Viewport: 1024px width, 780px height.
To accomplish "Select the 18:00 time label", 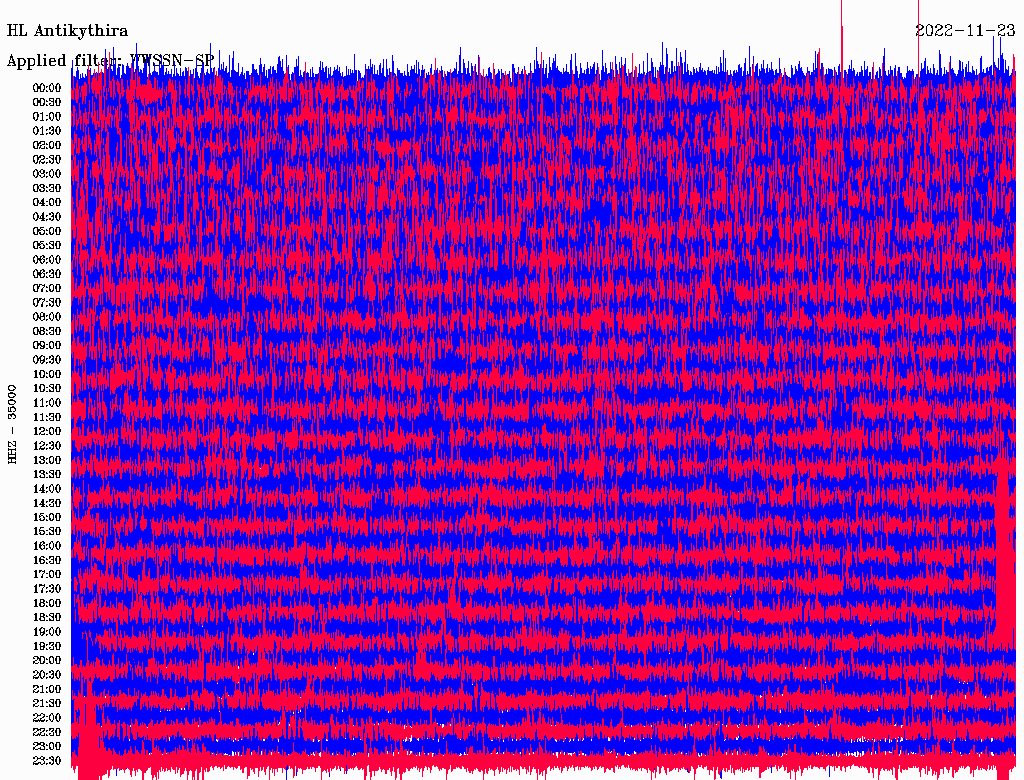I will [47, 603].
